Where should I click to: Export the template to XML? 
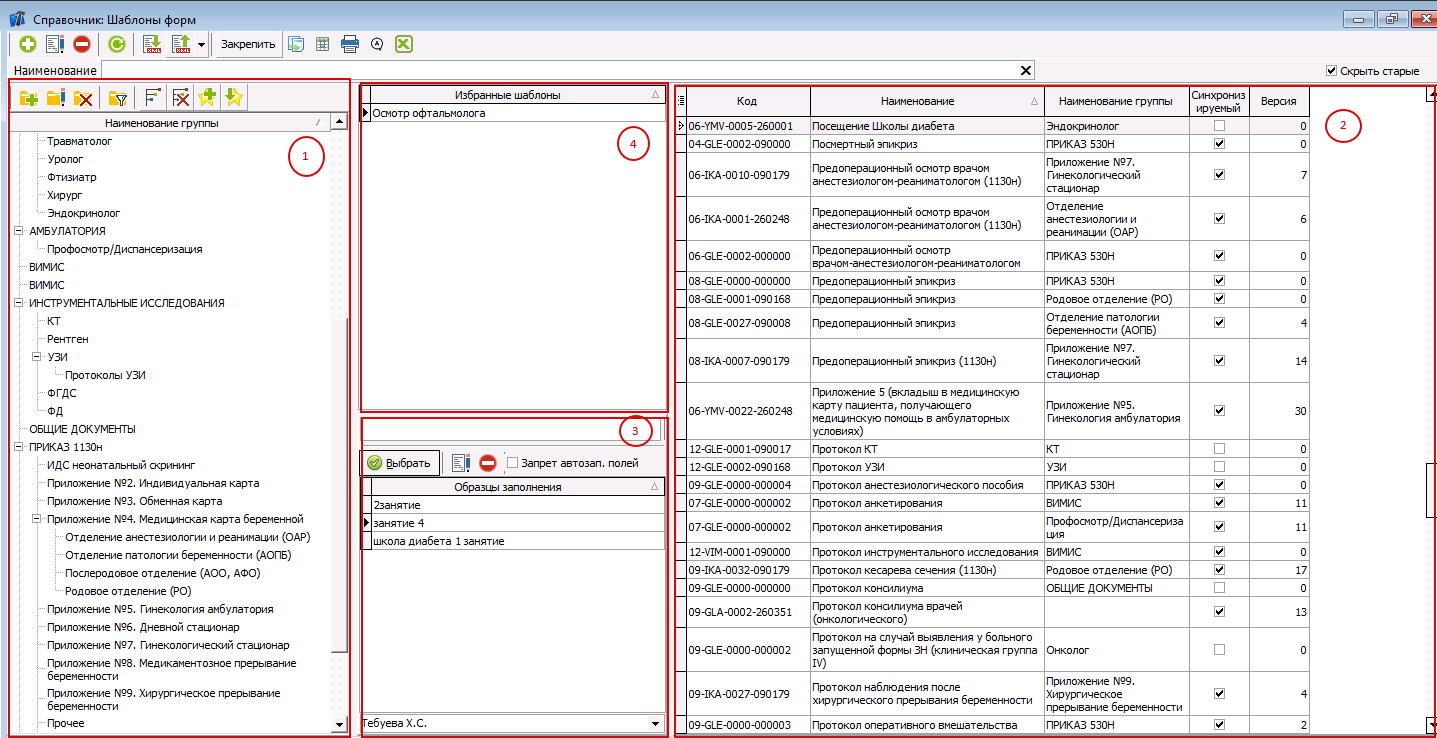pos(182,44)
